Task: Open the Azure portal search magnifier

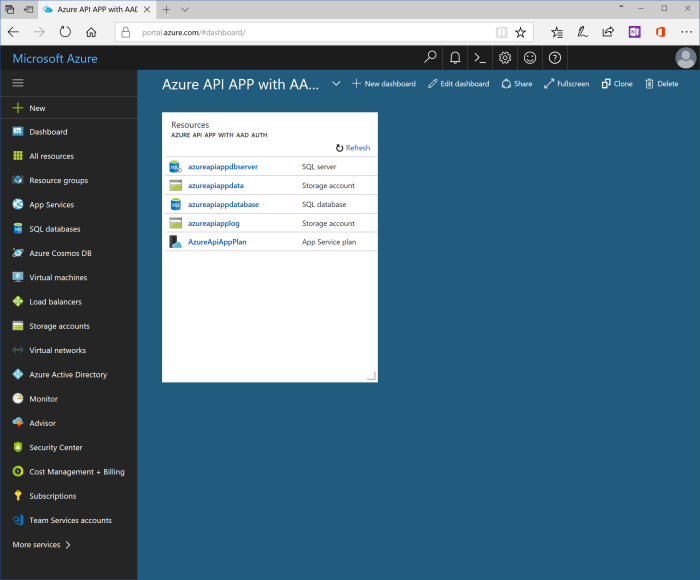Action: (x=430, y=58)
